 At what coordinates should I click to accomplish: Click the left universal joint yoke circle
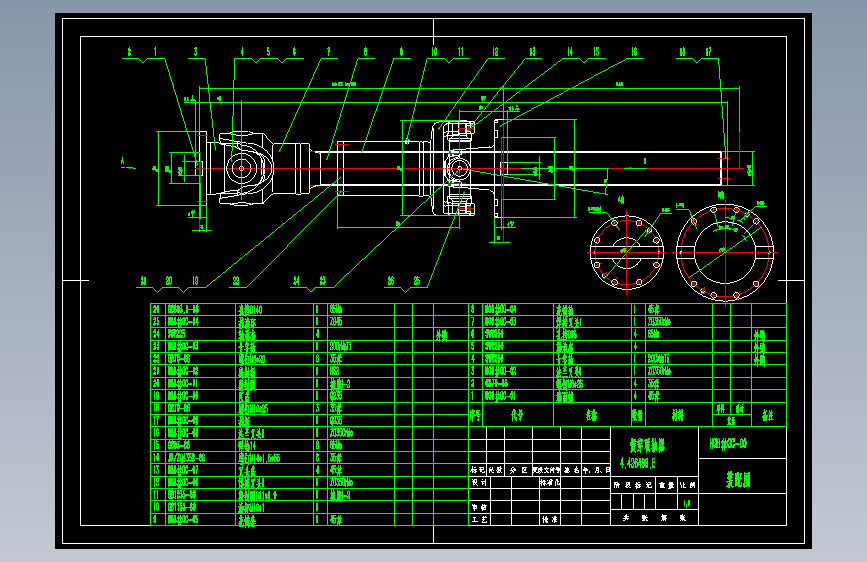click(x=242, y=169)
